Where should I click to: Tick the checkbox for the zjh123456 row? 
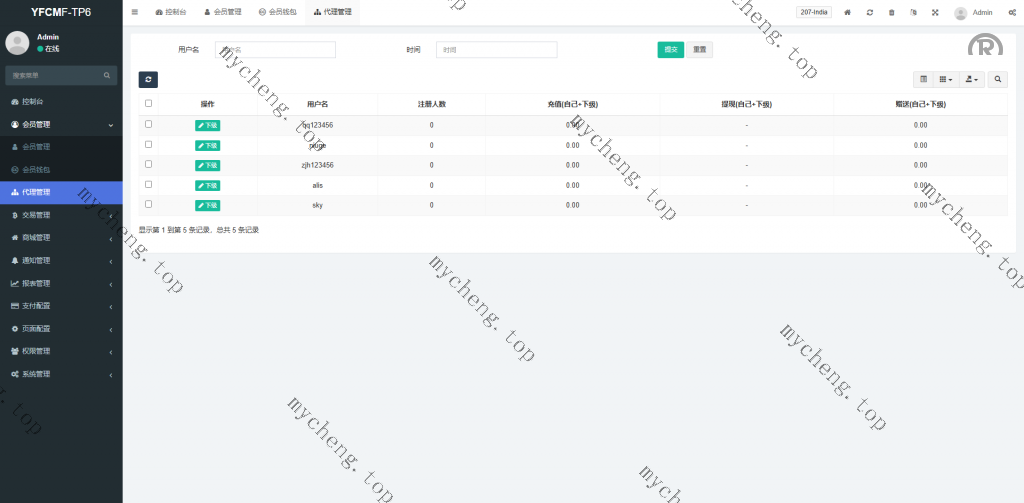(x=149, y=164)
